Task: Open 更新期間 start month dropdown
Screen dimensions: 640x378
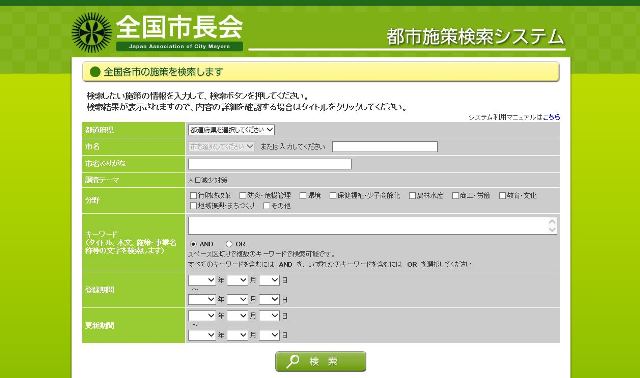Action: (x=237, y=316)
